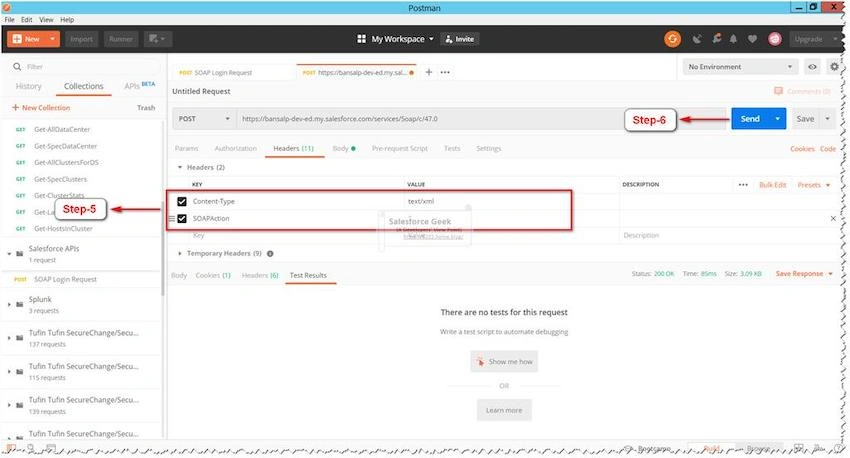The width and height of the screenshot is (850, 458).
Task: Open the My Workspace dropdown
Action: coord(403,39)
